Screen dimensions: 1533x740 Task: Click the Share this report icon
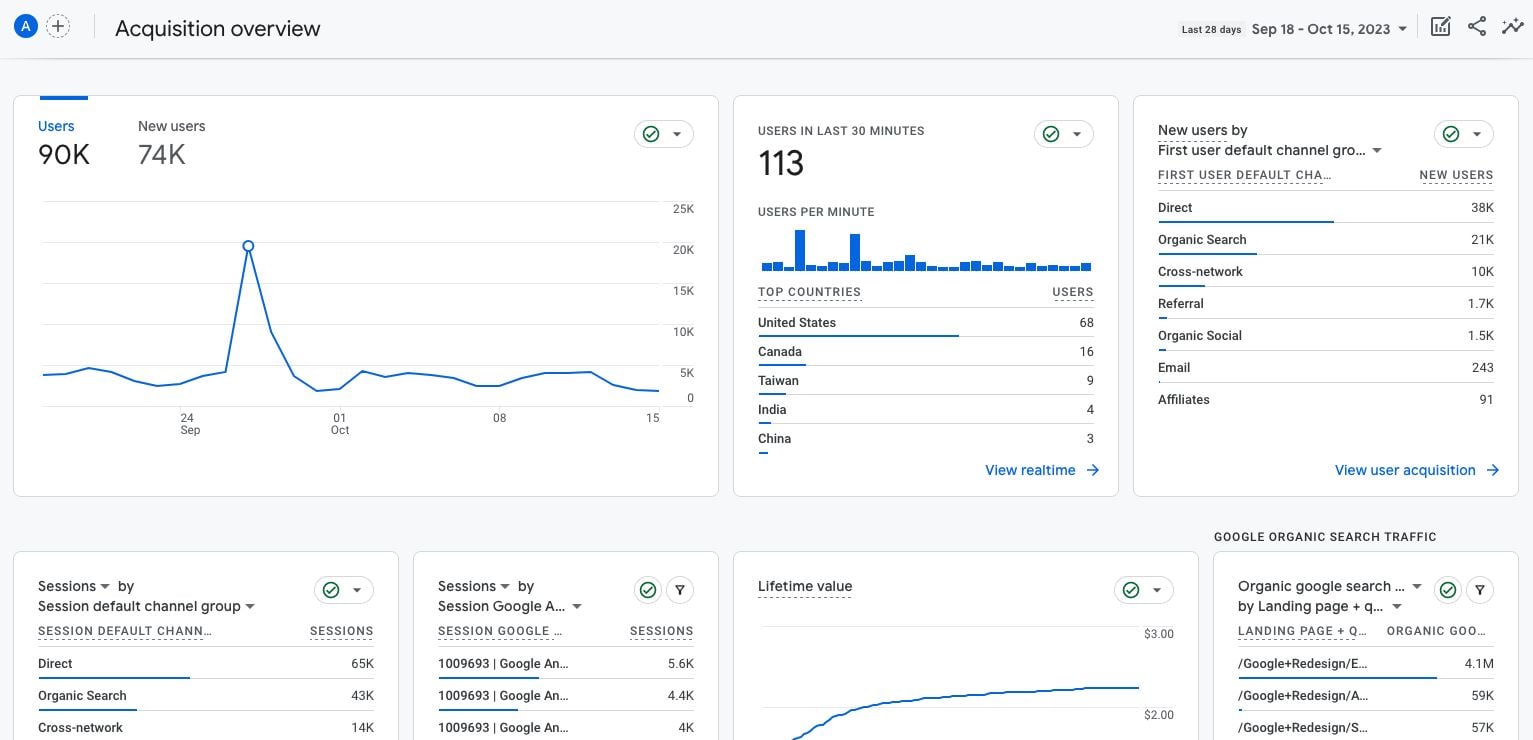coord(1477,26)
